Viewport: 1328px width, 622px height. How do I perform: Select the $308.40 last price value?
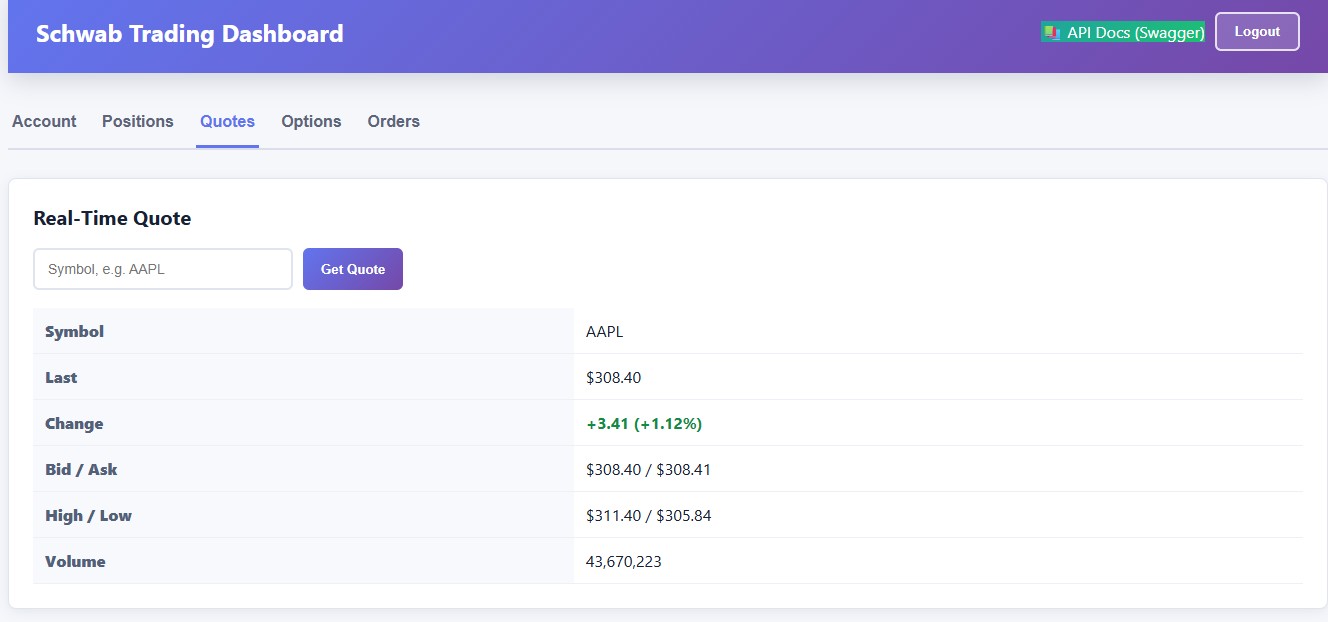click(613, 377)
